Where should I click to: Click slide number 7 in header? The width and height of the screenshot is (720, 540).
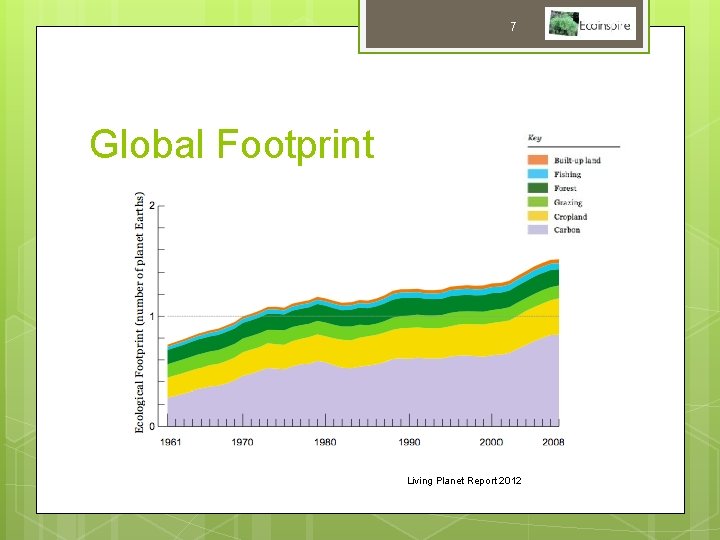[x=513, y=27]
